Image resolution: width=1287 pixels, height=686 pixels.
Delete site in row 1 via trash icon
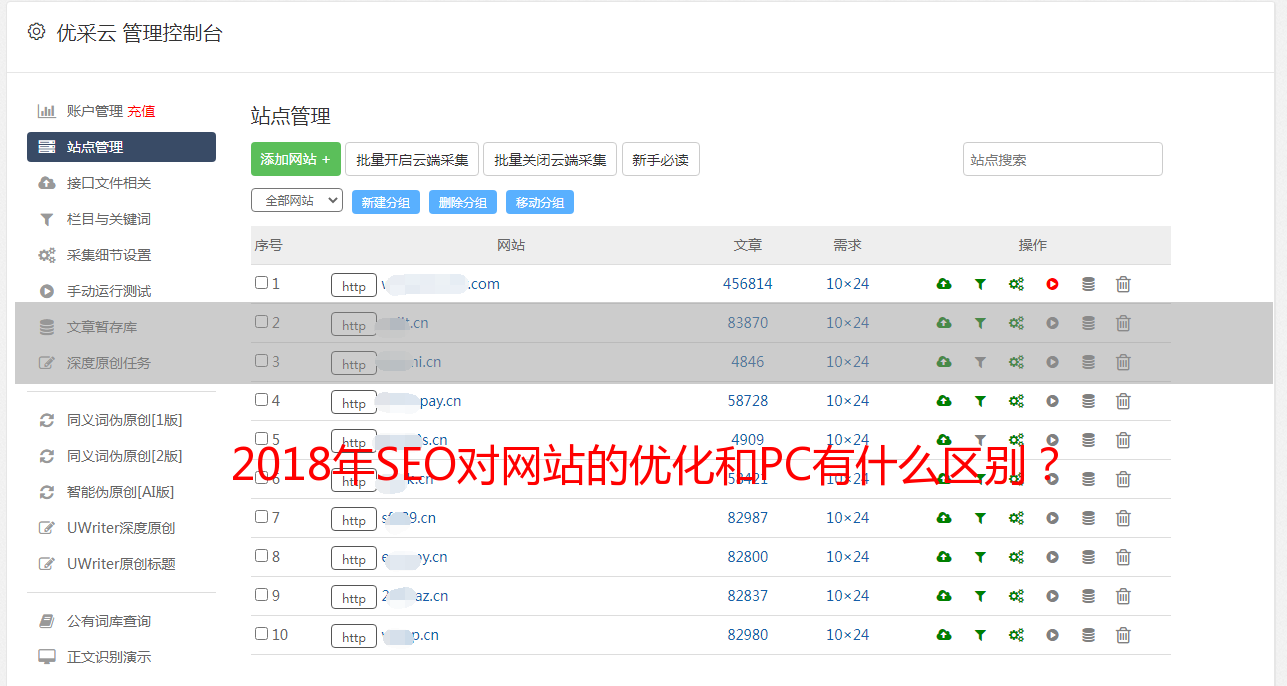coord(1123,284)
